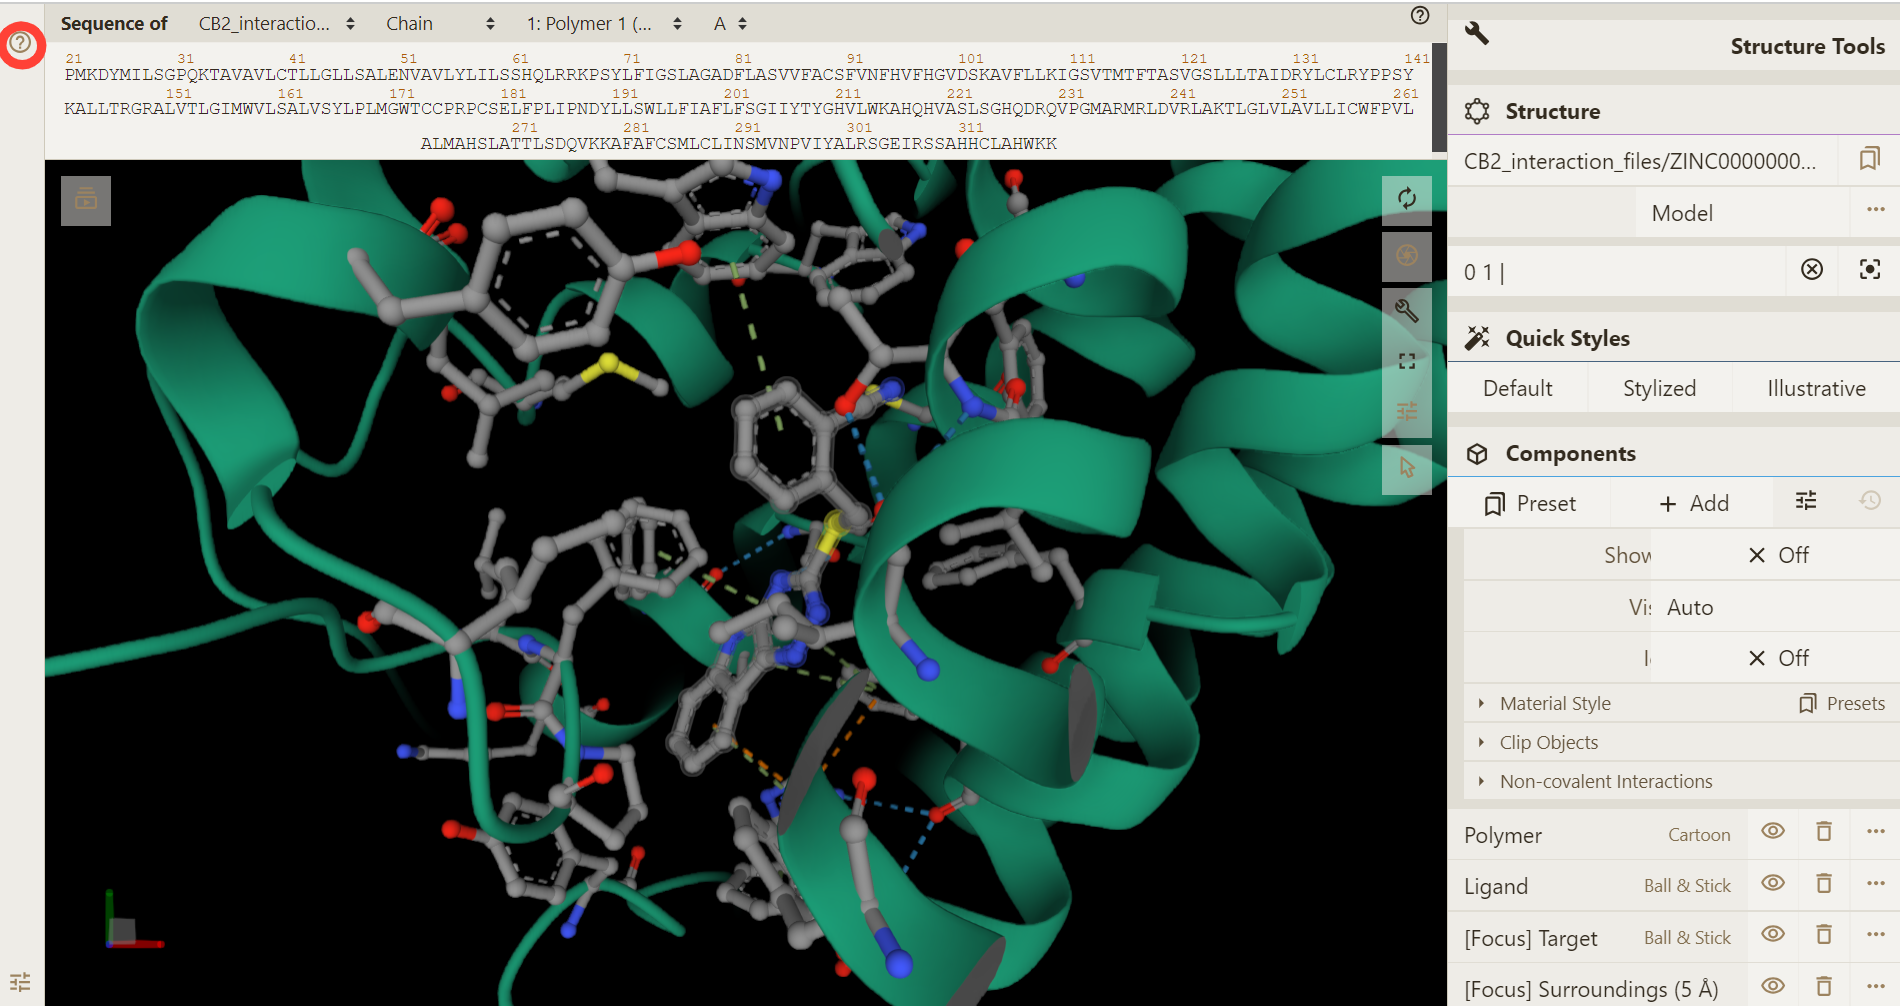Click the focus icon beside model field
Viewport: 1900px width, 1006px height.
pos(1869,269)
